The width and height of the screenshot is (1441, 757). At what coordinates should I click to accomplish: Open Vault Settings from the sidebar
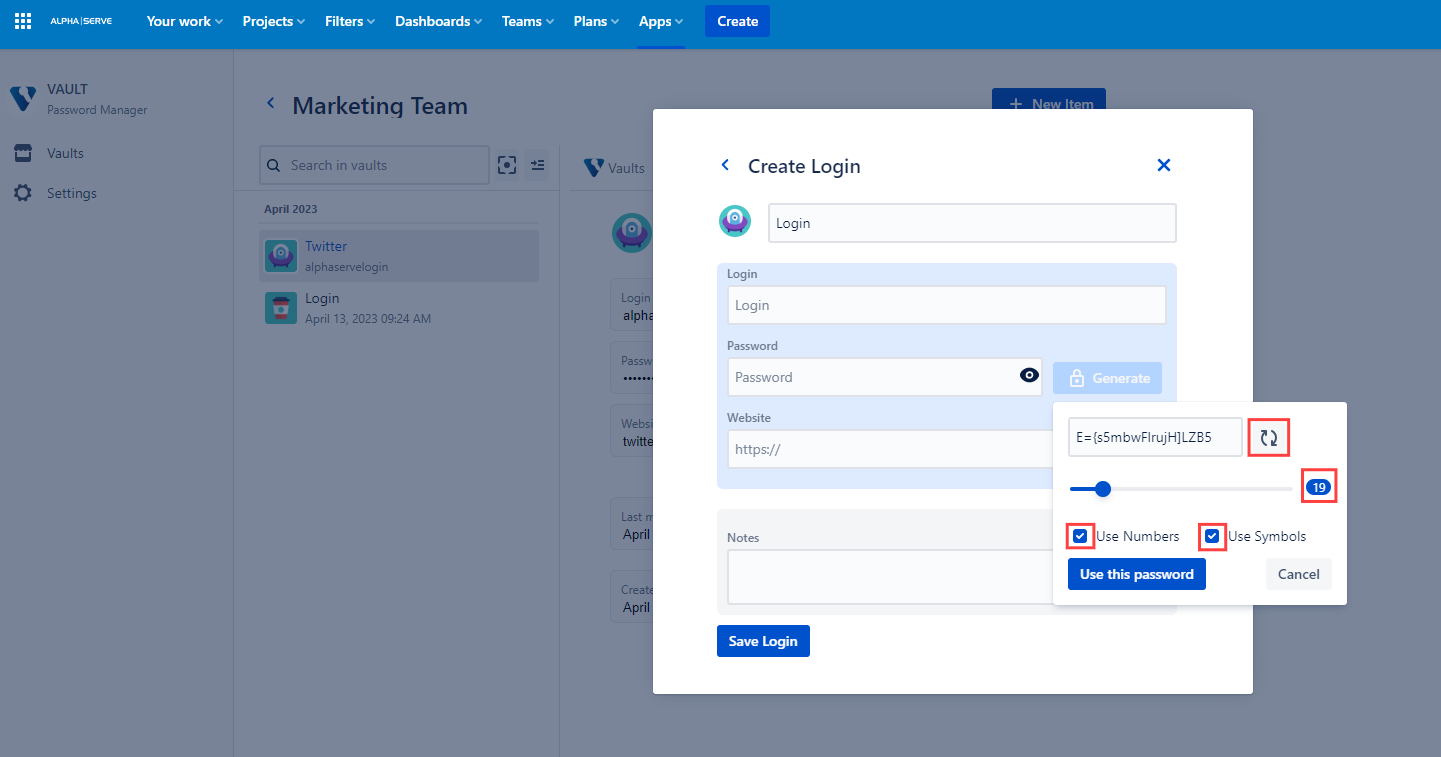click(69, 192)
